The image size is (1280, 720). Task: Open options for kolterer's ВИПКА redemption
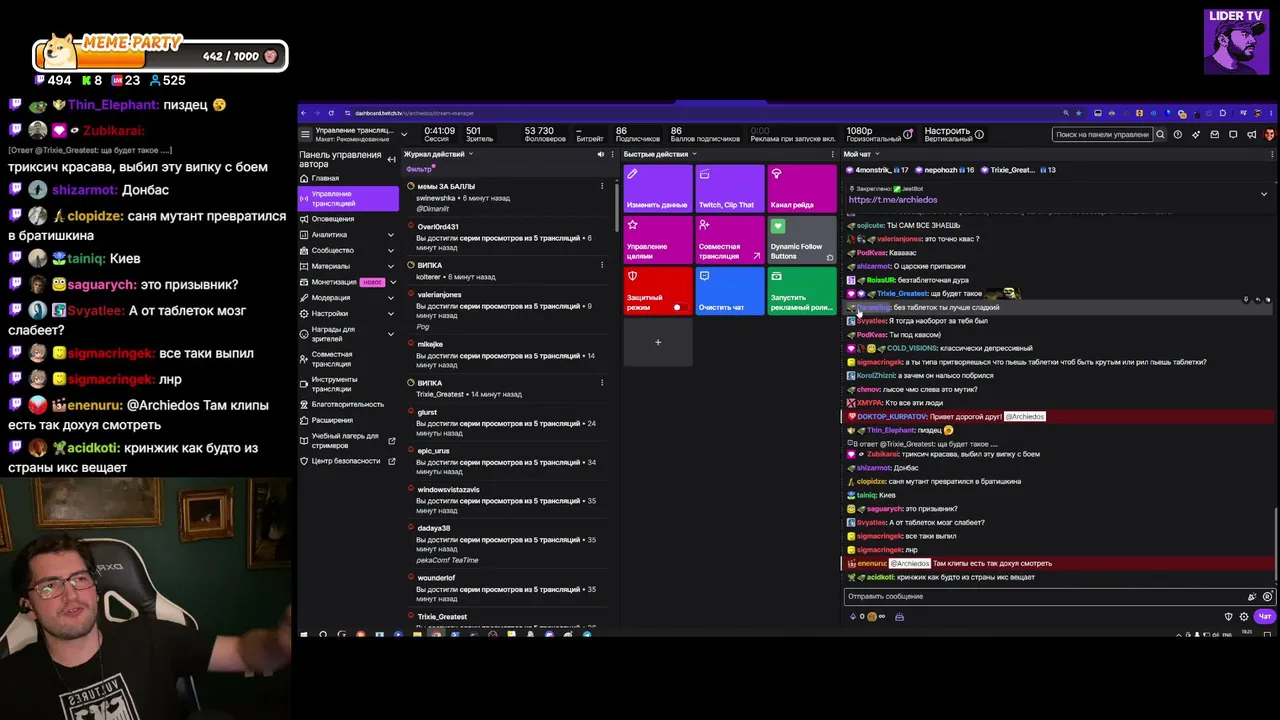[602, 265]
